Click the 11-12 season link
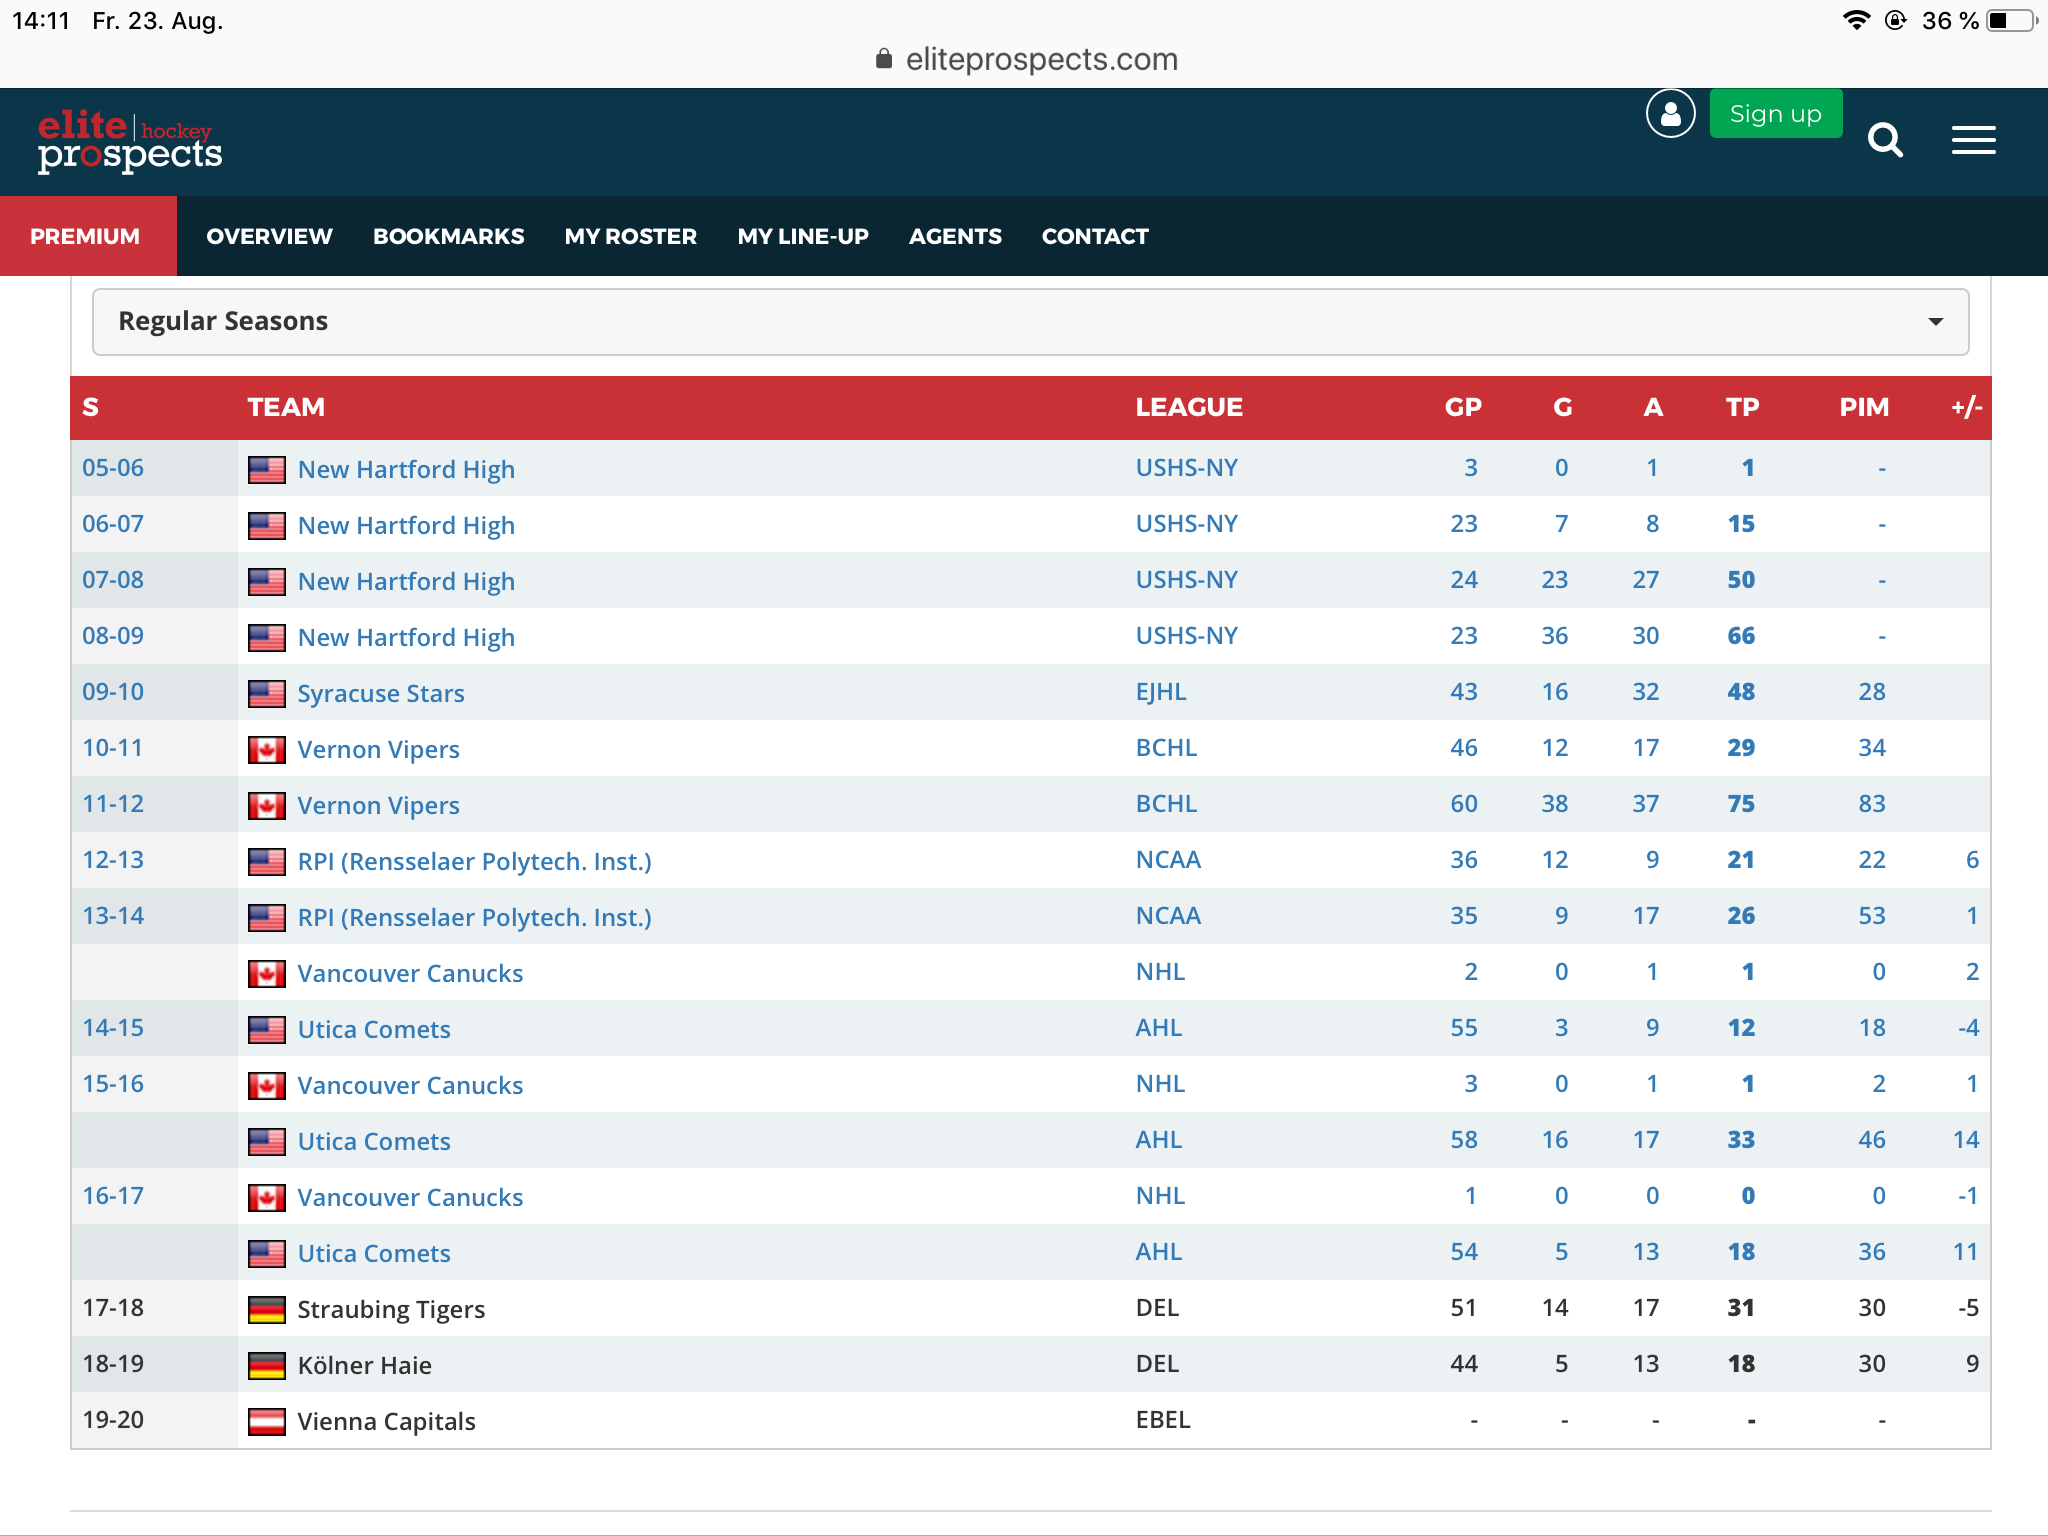This screenshot has height=1536, width=2048. 113,804
